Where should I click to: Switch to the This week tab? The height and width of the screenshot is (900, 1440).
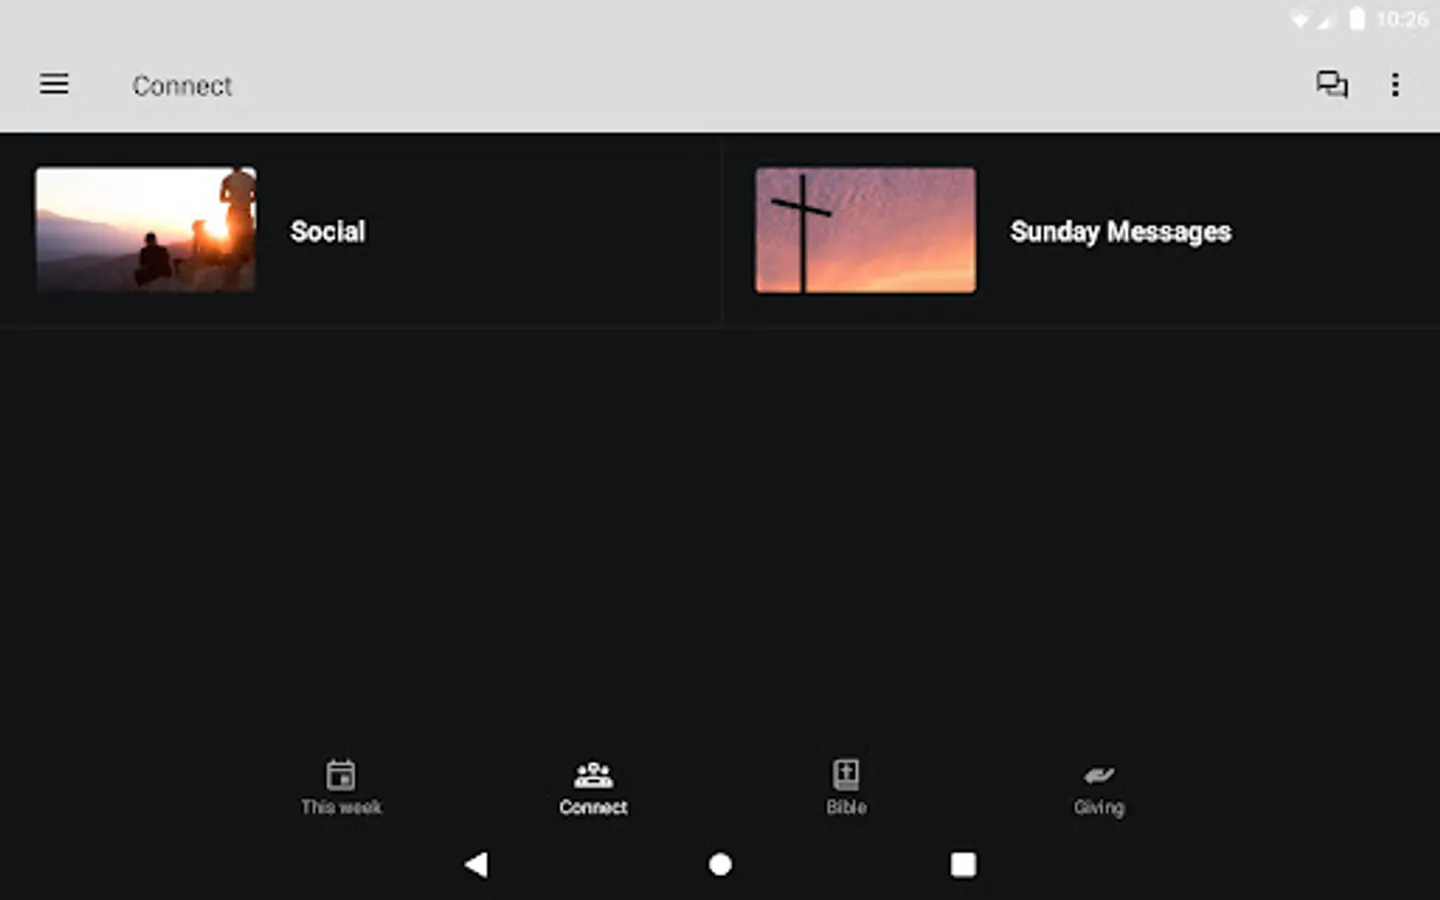pos(341,788)
